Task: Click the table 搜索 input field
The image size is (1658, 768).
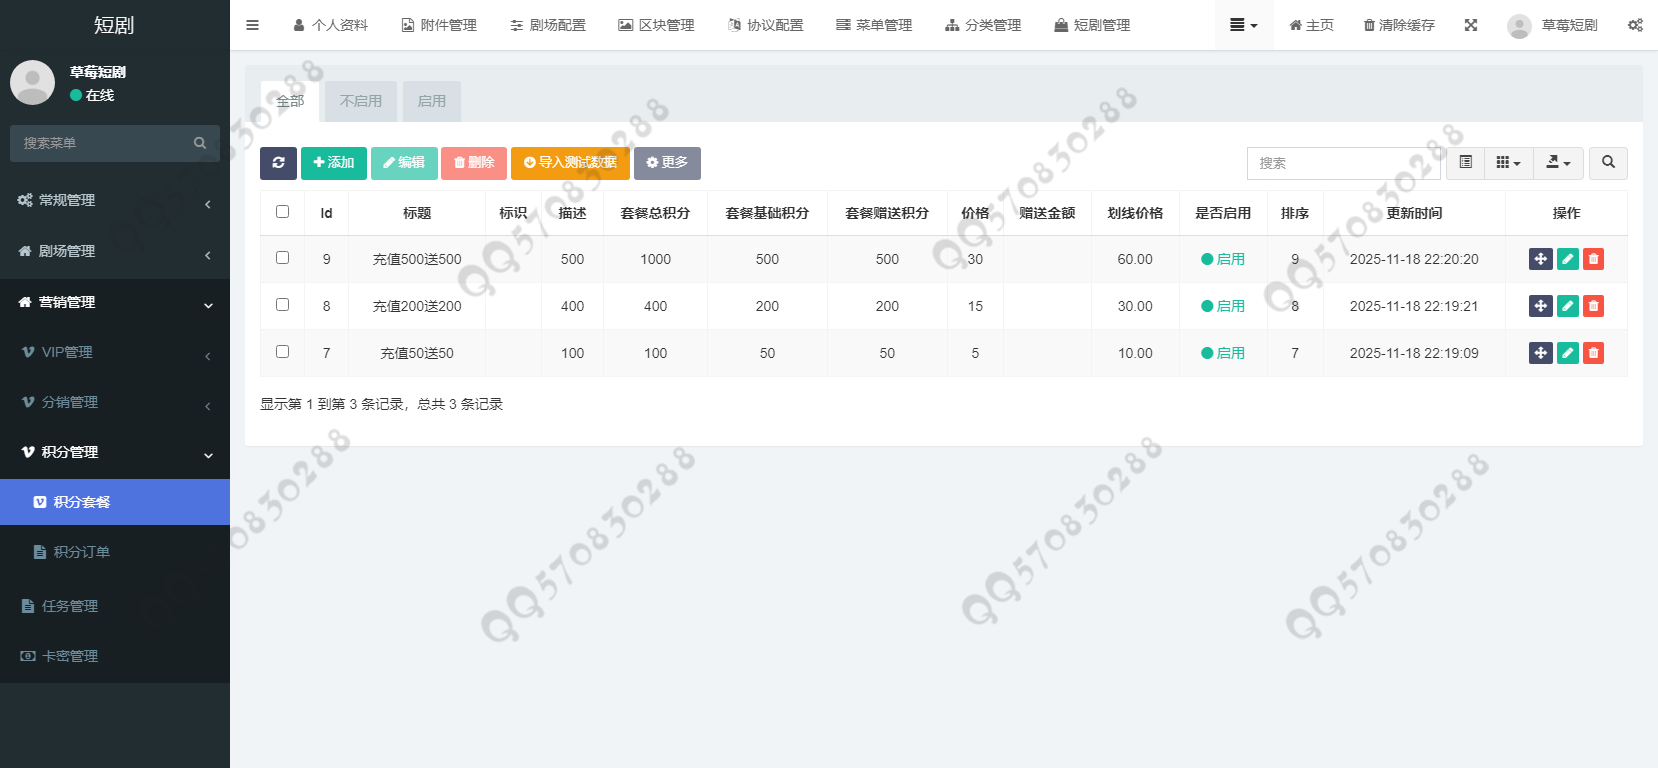Action: 1343,163
